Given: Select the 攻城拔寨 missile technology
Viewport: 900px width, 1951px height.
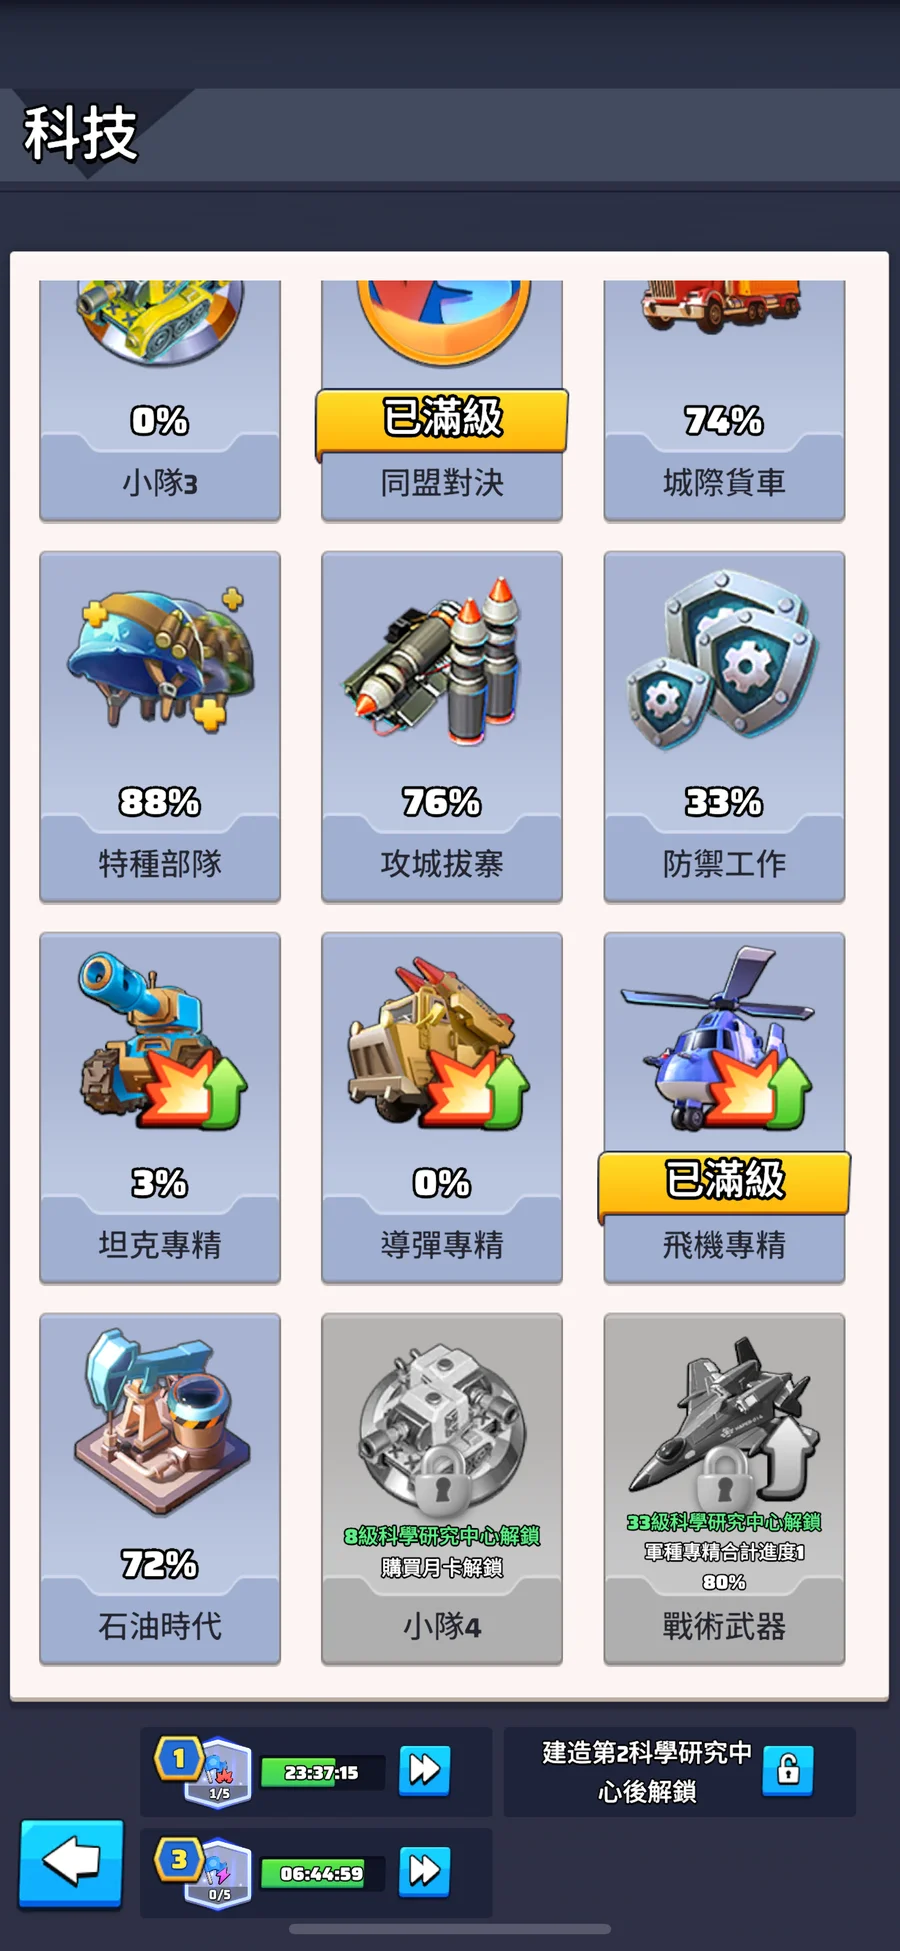Looking at the screenshot, I should pos(442,727).
